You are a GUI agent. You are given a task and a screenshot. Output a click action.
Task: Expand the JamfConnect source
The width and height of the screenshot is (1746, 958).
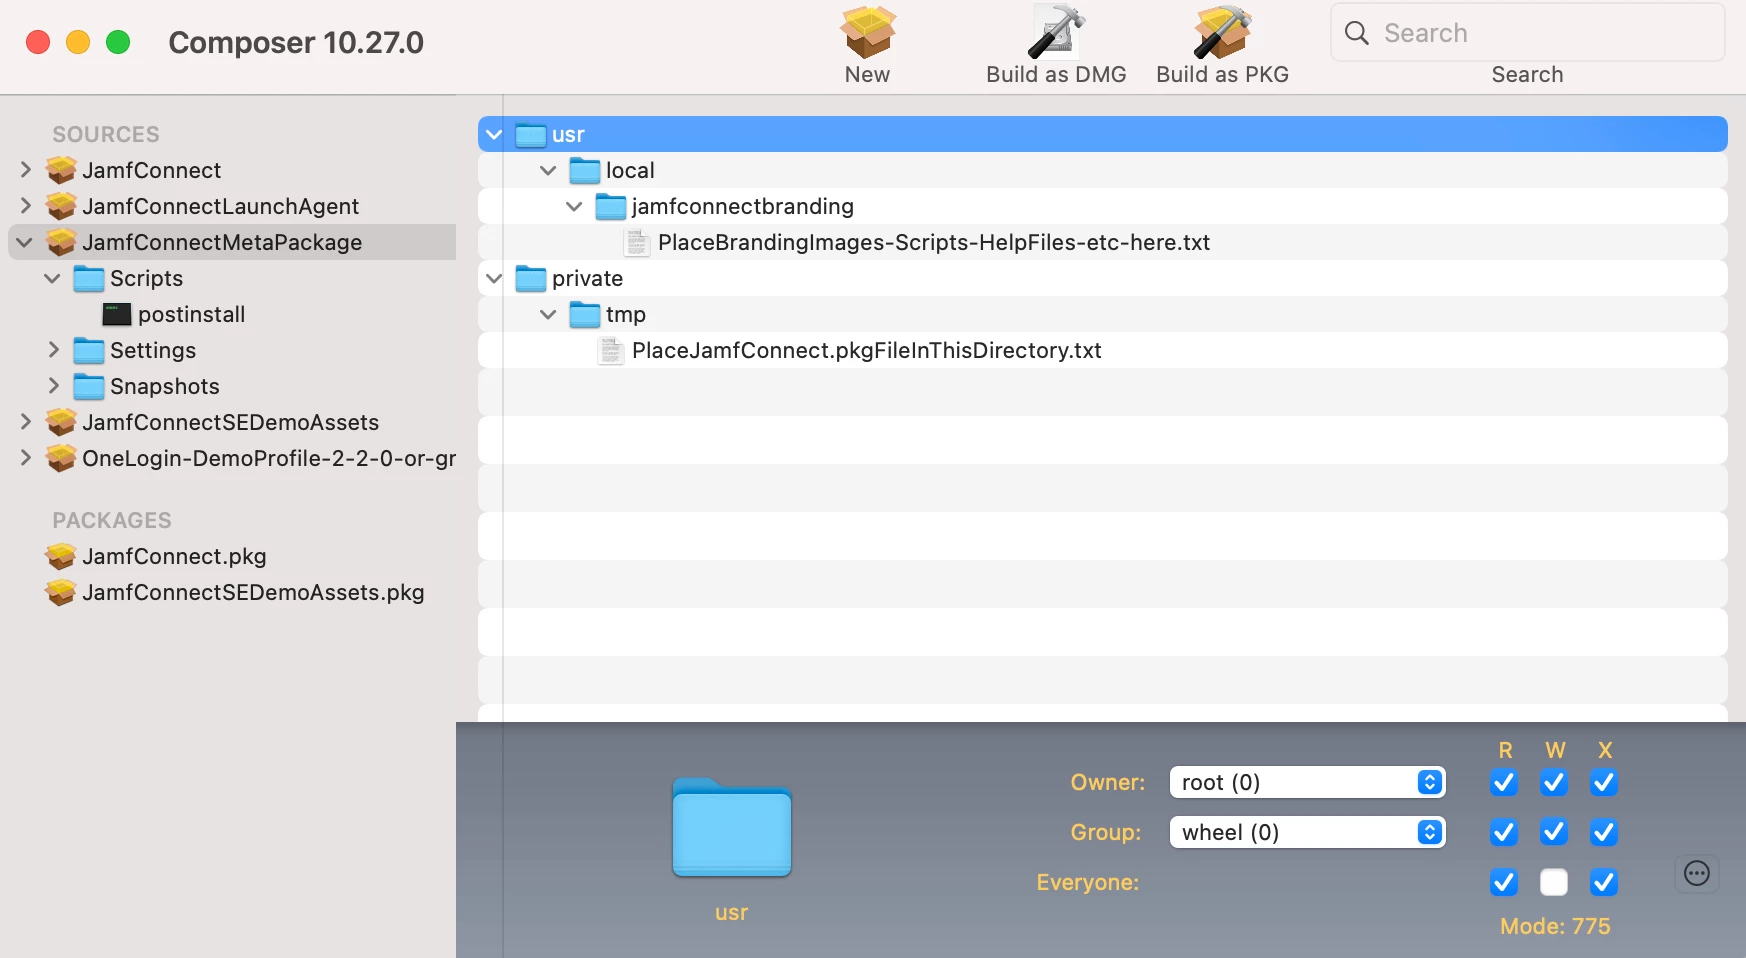[x=26, y=170]
